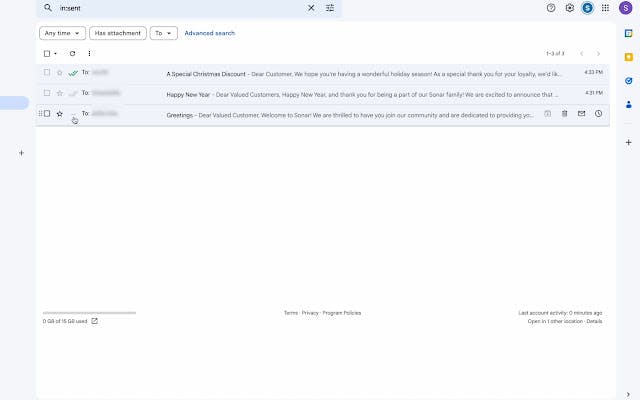
Task: Delete the Greetings email
Action: click(x=564, y=113)
